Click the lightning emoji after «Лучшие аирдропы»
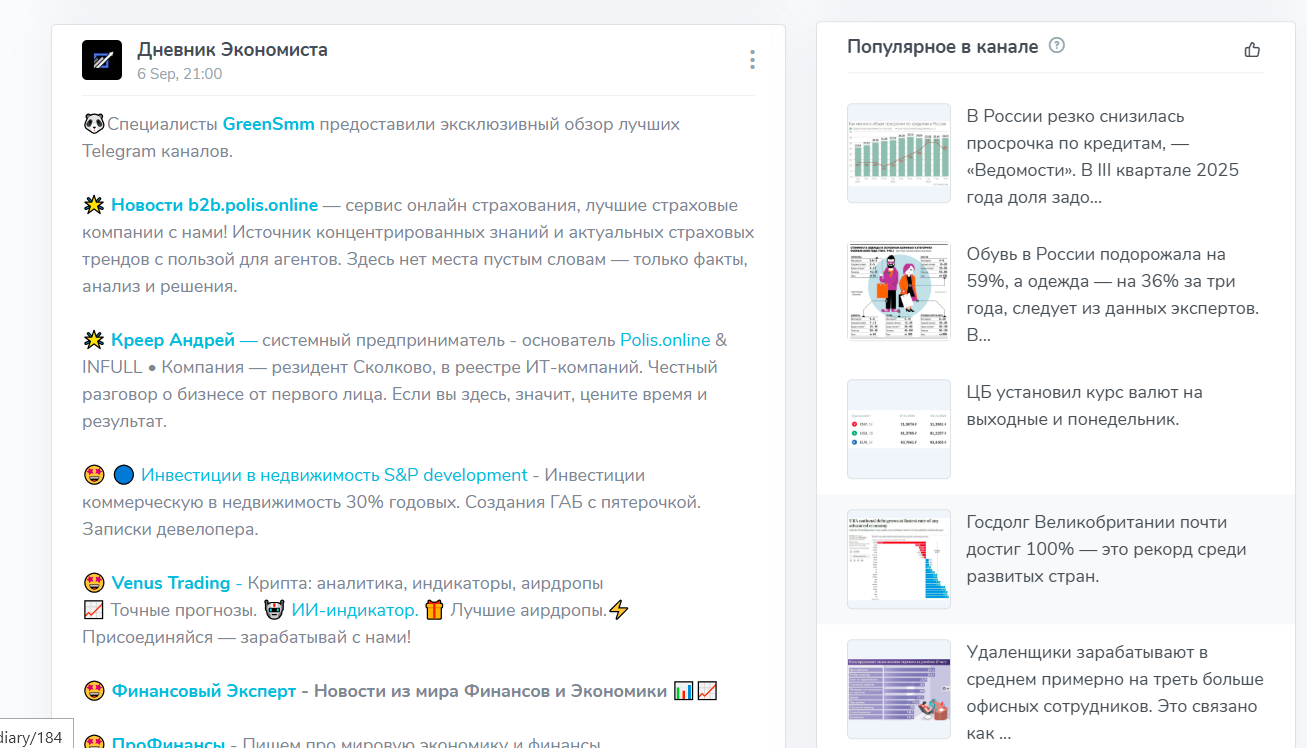The height and width of the screenshot is (748, 1307). click(617, 608)
